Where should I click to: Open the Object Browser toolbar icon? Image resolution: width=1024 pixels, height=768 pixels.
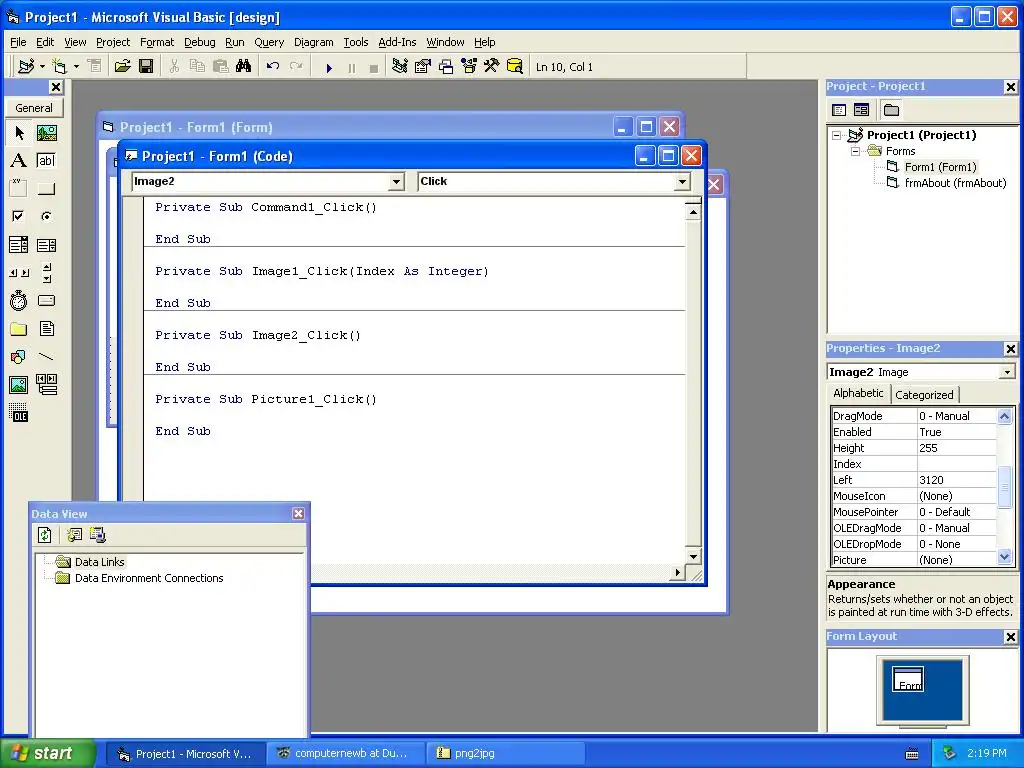pyautogui.click(x=469, y=67)
